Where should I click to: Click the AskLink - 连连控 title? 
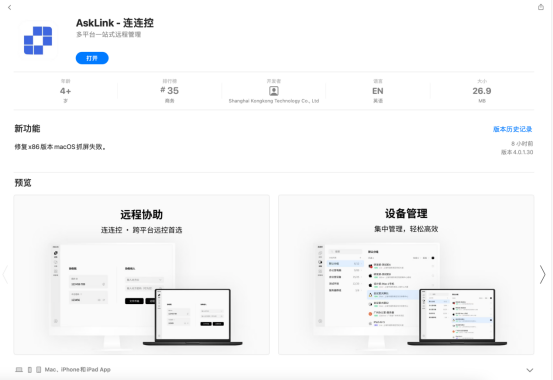(115, 23)
